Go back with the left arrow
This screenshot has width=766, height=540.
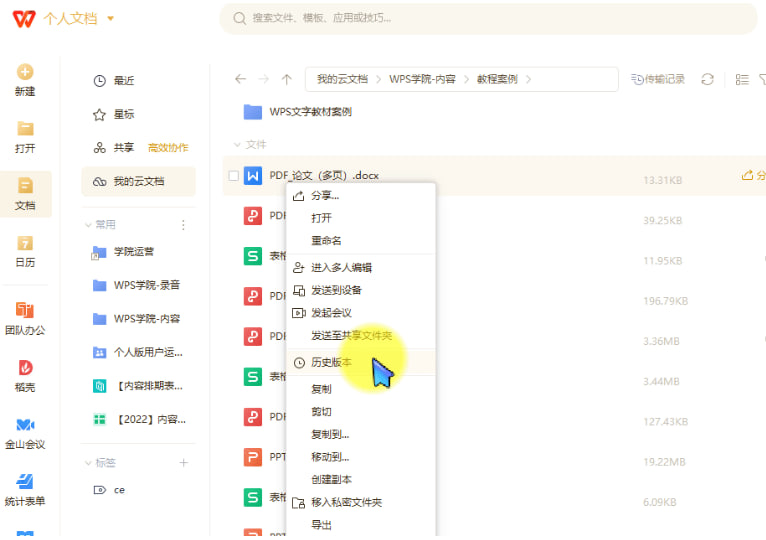click(x=240, y=79)
